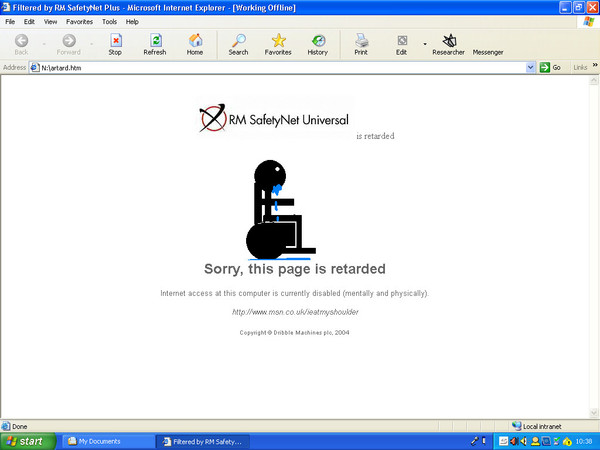
Task: Click the page icon in address bar
Action: click(34, 68)
